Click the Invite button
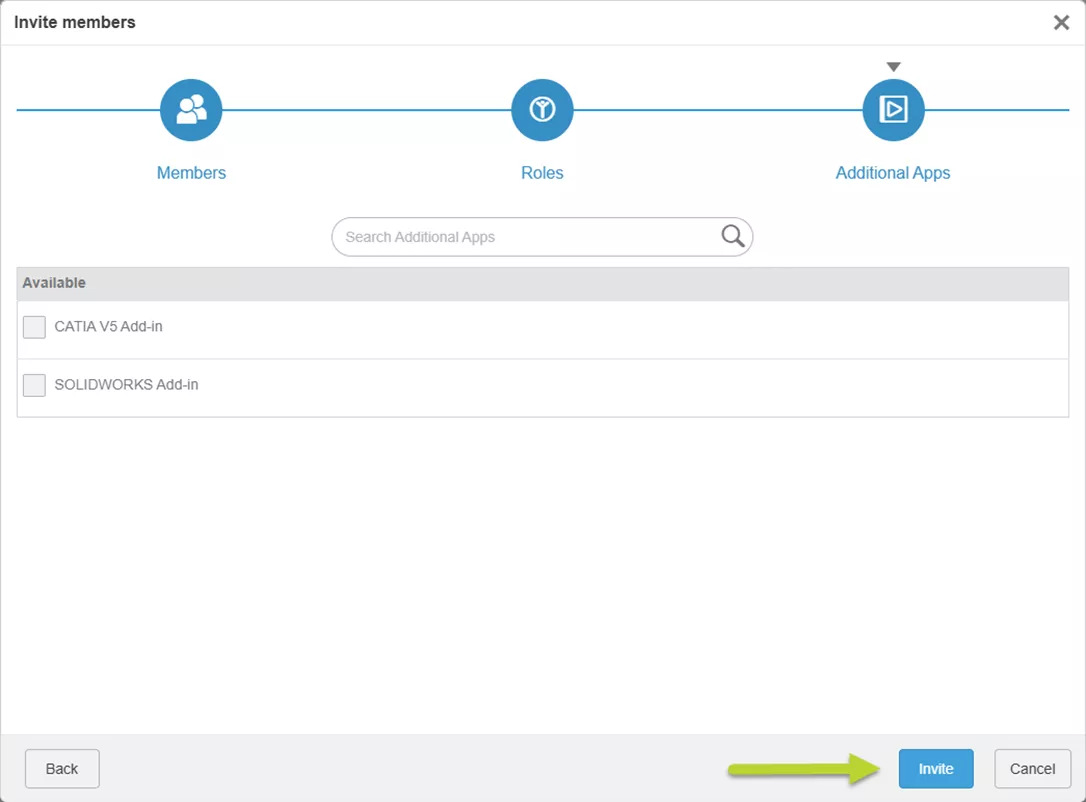Screen dimensions: 1086x802 [935, 768]
